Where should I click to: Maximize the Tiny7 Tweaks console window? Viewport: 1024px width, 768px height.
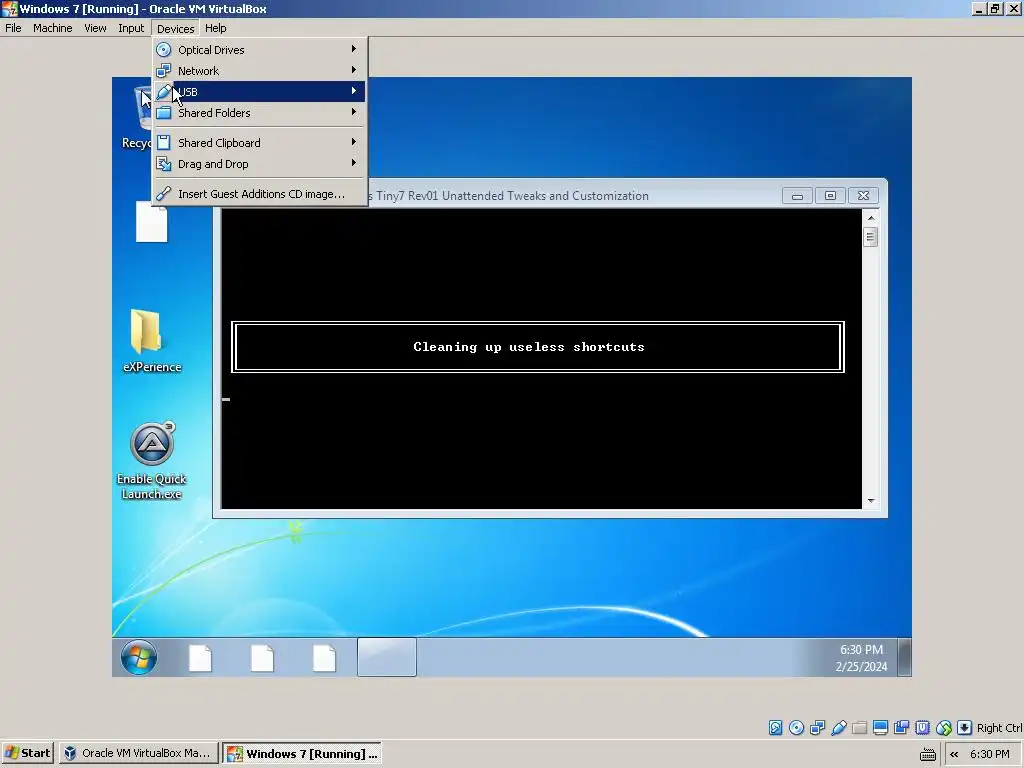pos(830,196)
